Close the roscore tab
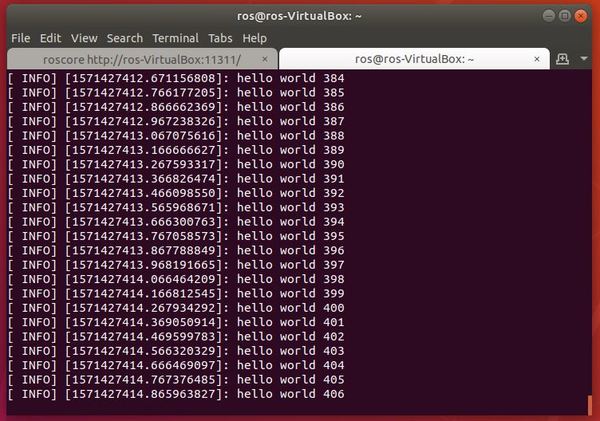Viewport: 600px width, 421px height. tap(265, 59)
